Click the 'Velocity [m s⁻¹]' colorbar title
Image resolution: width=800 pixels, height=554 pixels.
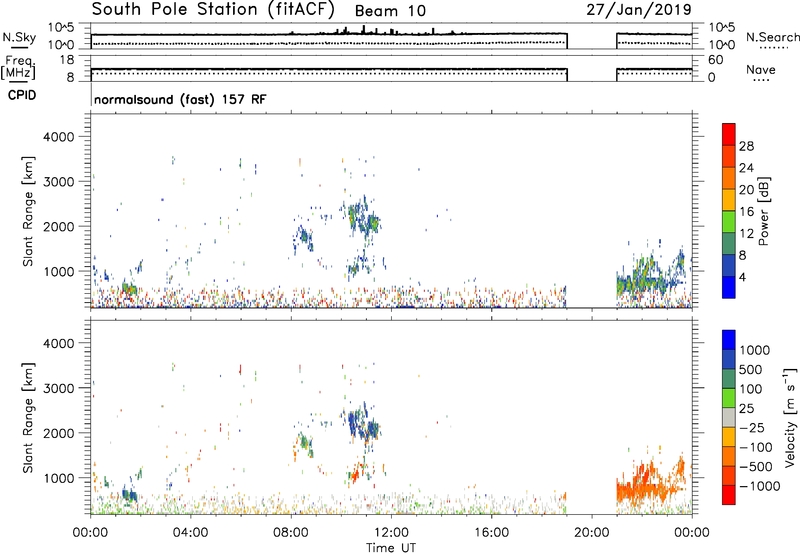tap(790, 417)
